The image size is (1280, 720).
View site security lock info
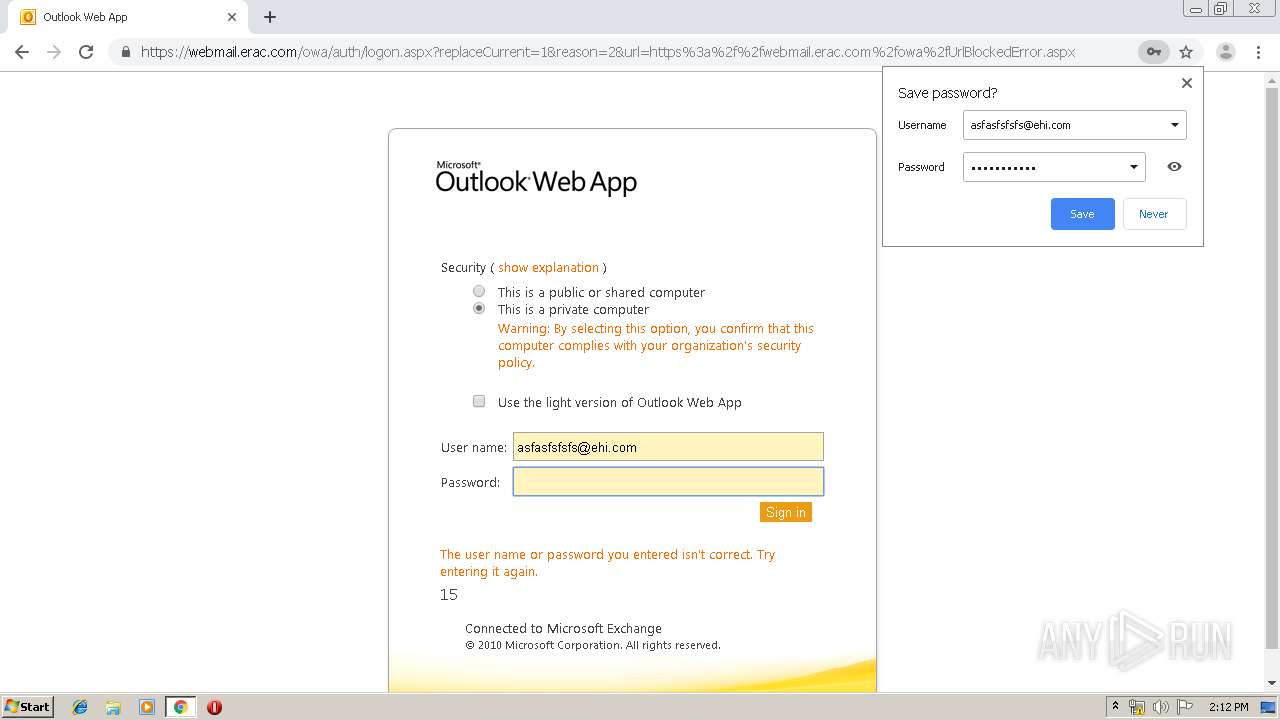click(126, 52)
